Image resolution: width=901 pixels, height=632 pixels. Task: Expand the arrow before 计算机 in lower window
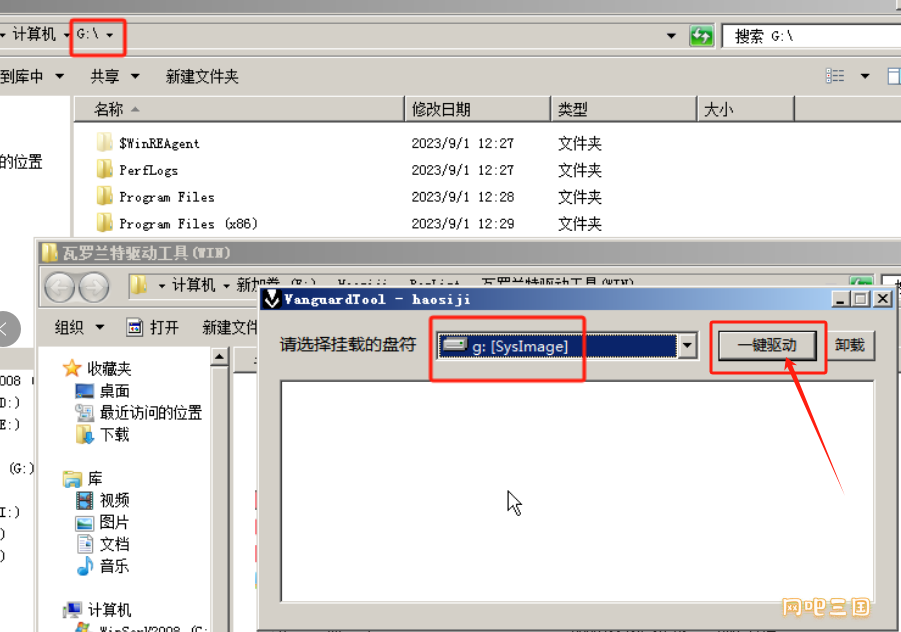coord(161,286)
